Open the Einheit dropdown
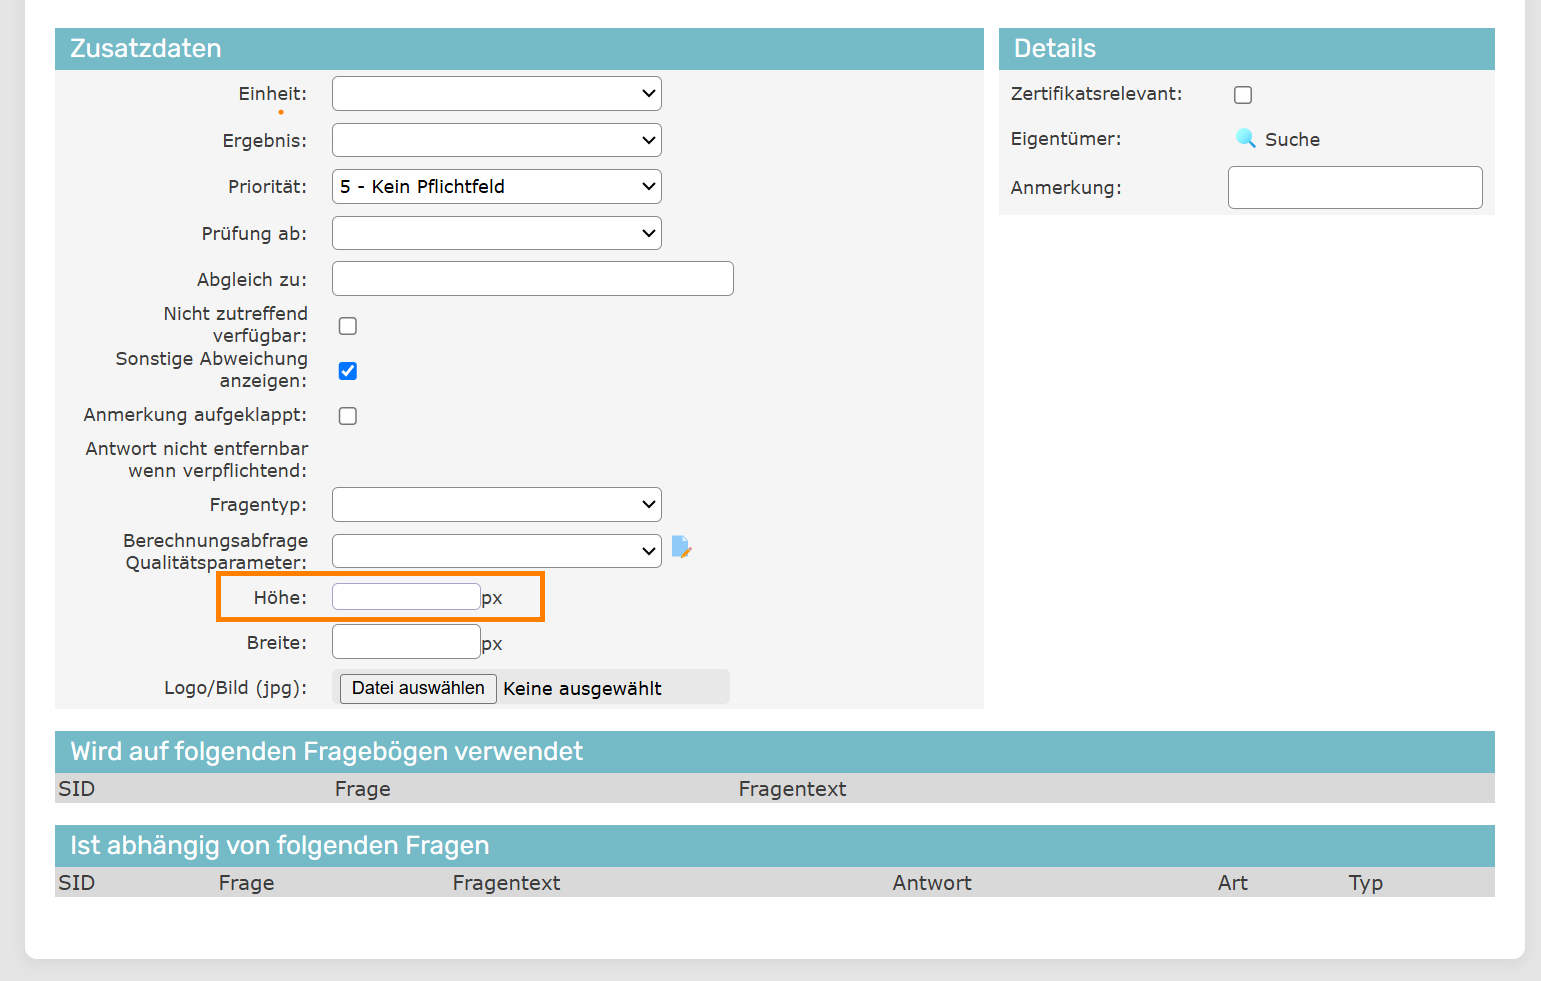1541x981 pixels. click(x=496, y=94)
